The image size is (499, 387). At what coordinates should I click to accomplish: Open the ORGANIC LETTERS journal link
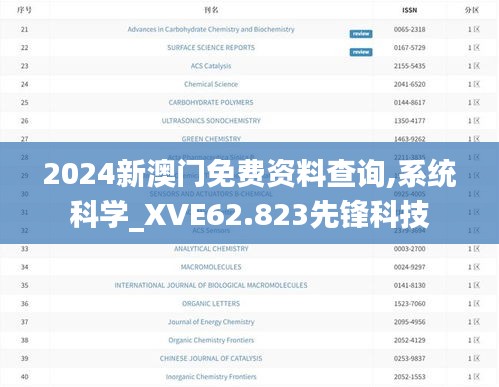click(211, 304)
